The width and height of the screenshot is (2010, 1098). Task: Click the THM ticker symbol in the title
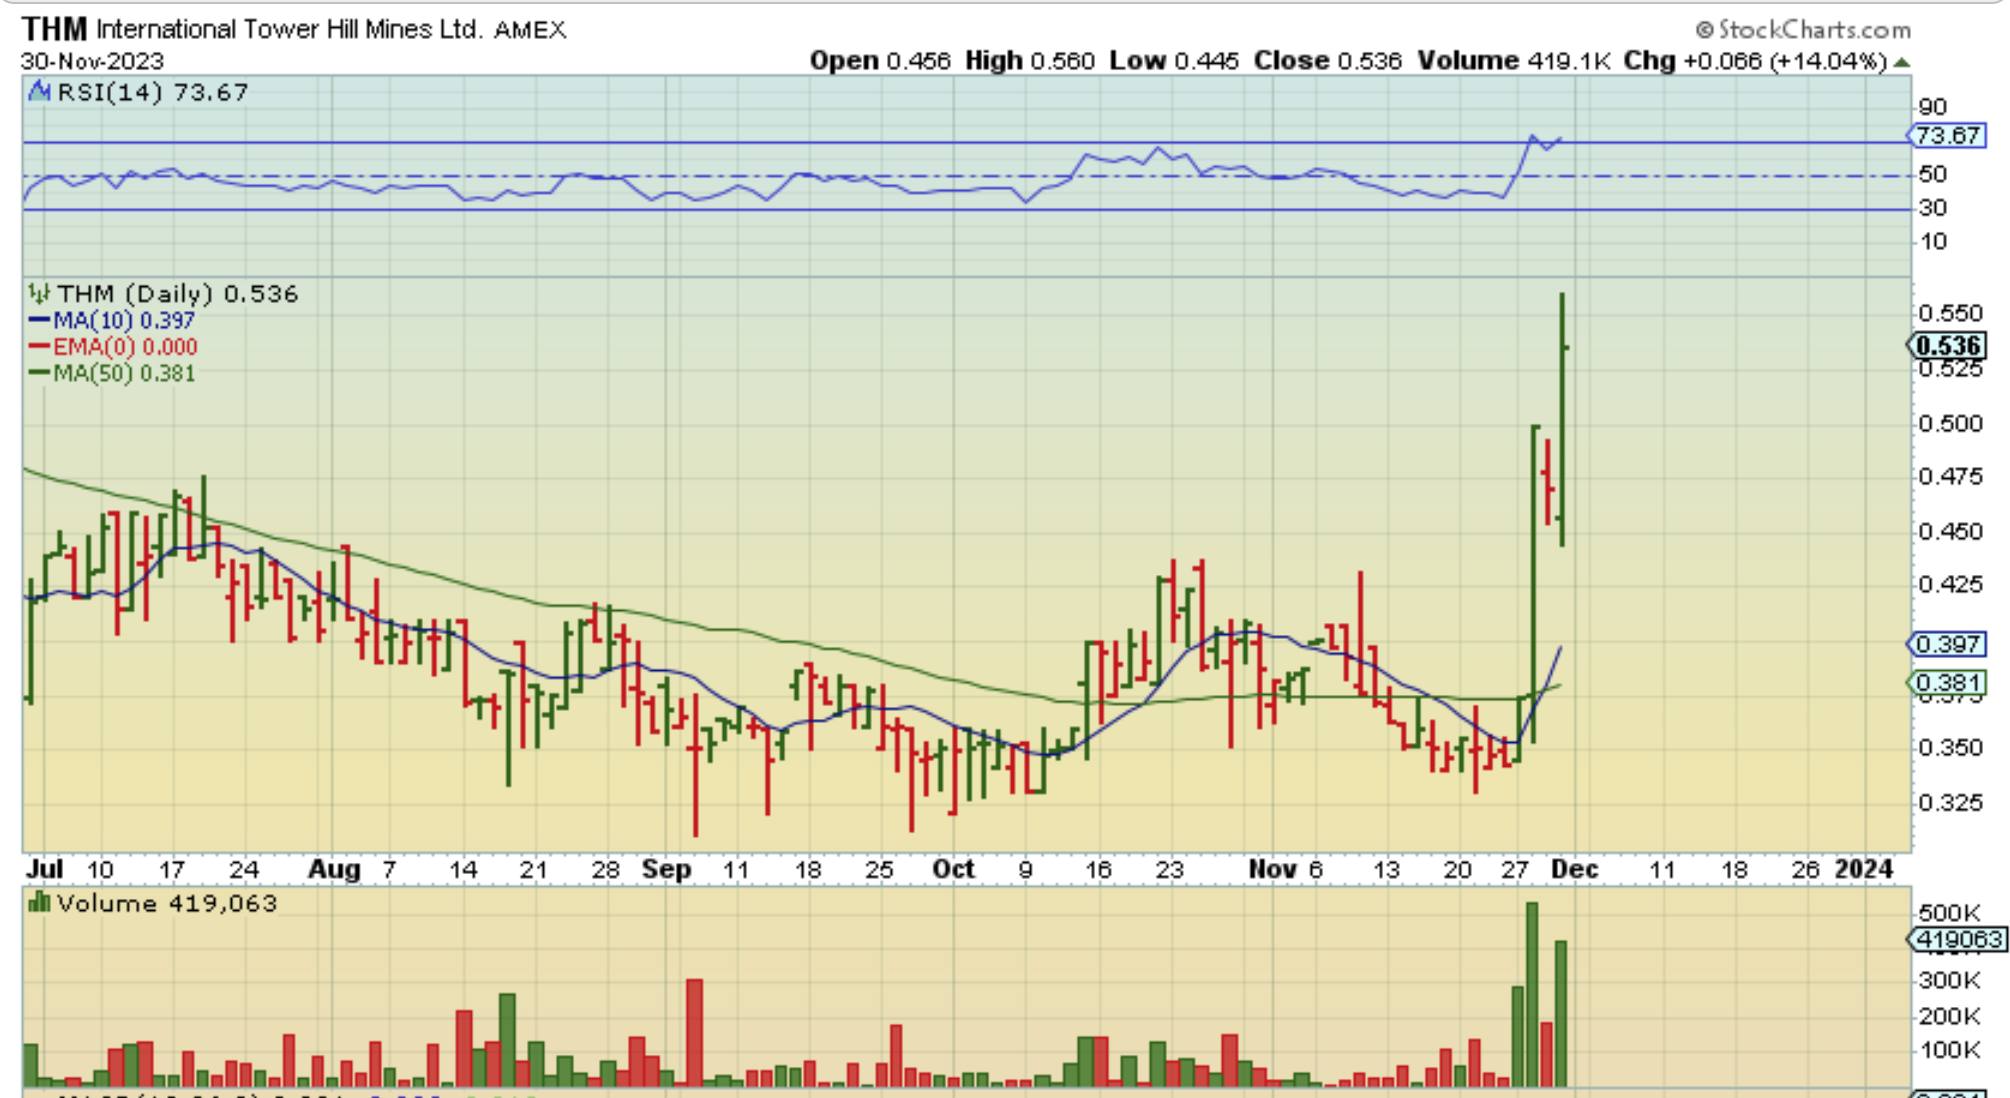(x=54, y=29)
